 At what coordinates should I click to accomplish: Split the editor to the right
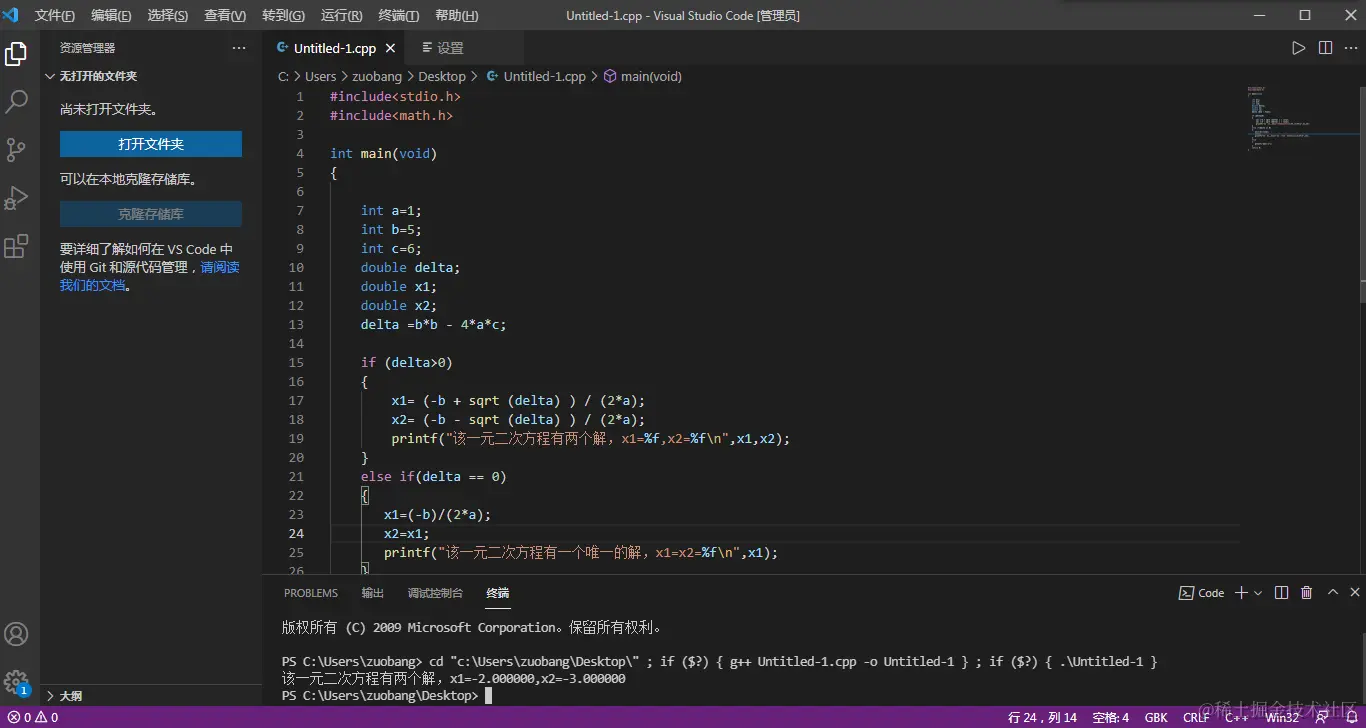1325,48
